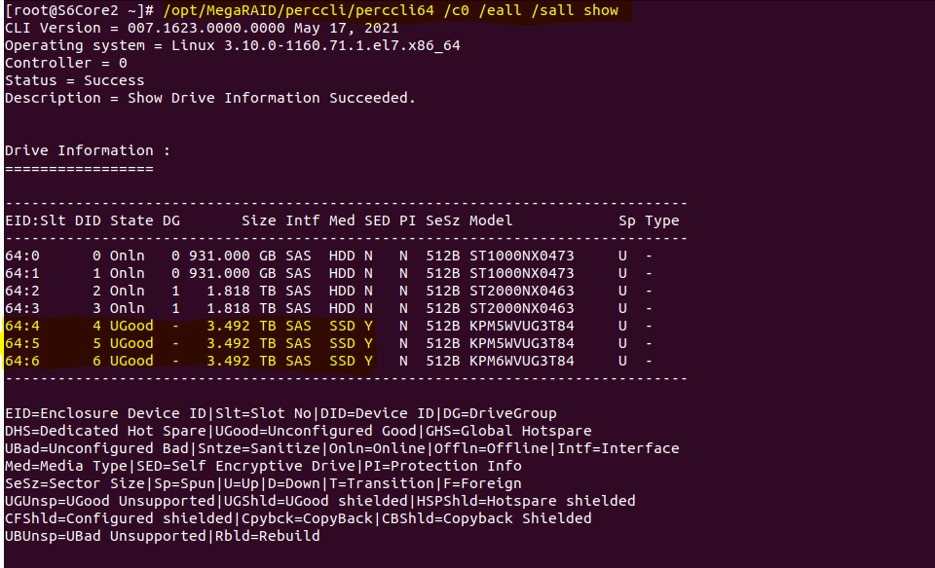Click the SED column header
Screen dimensions: 935x568
tap(377, 220)
